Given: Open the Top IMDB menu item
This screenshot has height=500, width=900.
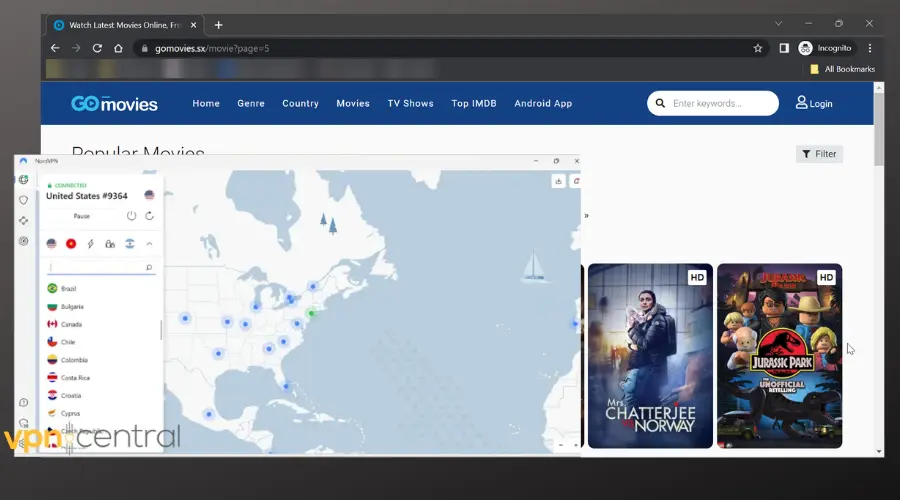Looking at the screenshot, I should click(474, 103).
